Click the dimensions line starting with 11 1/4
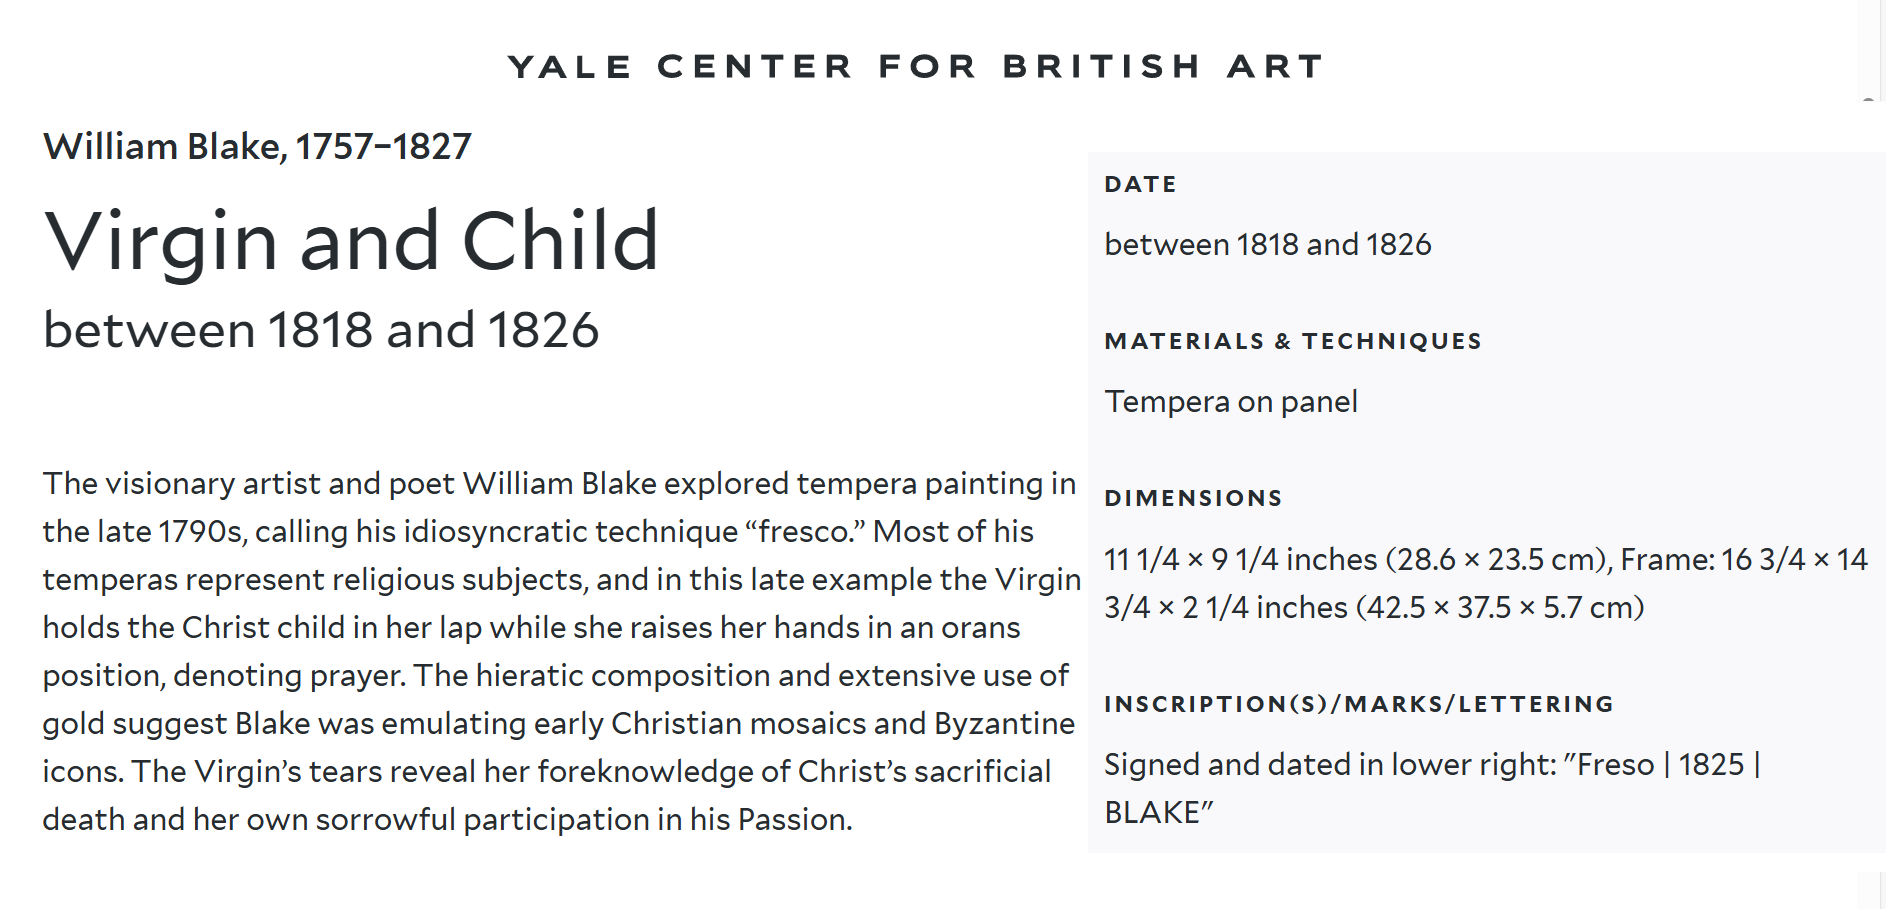The image size is (1886, 909). pyautogui.click(x=1486, y=559)
